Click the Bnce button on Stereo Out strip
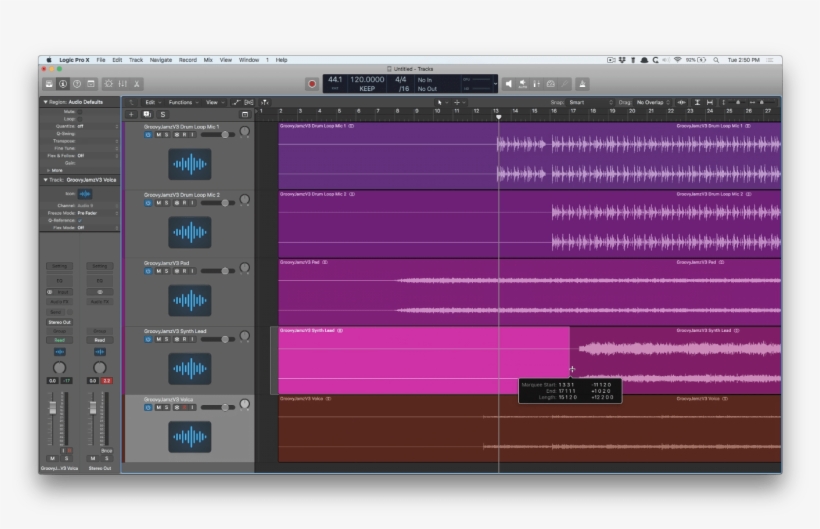Screen dimensions: 820x529 106,451
